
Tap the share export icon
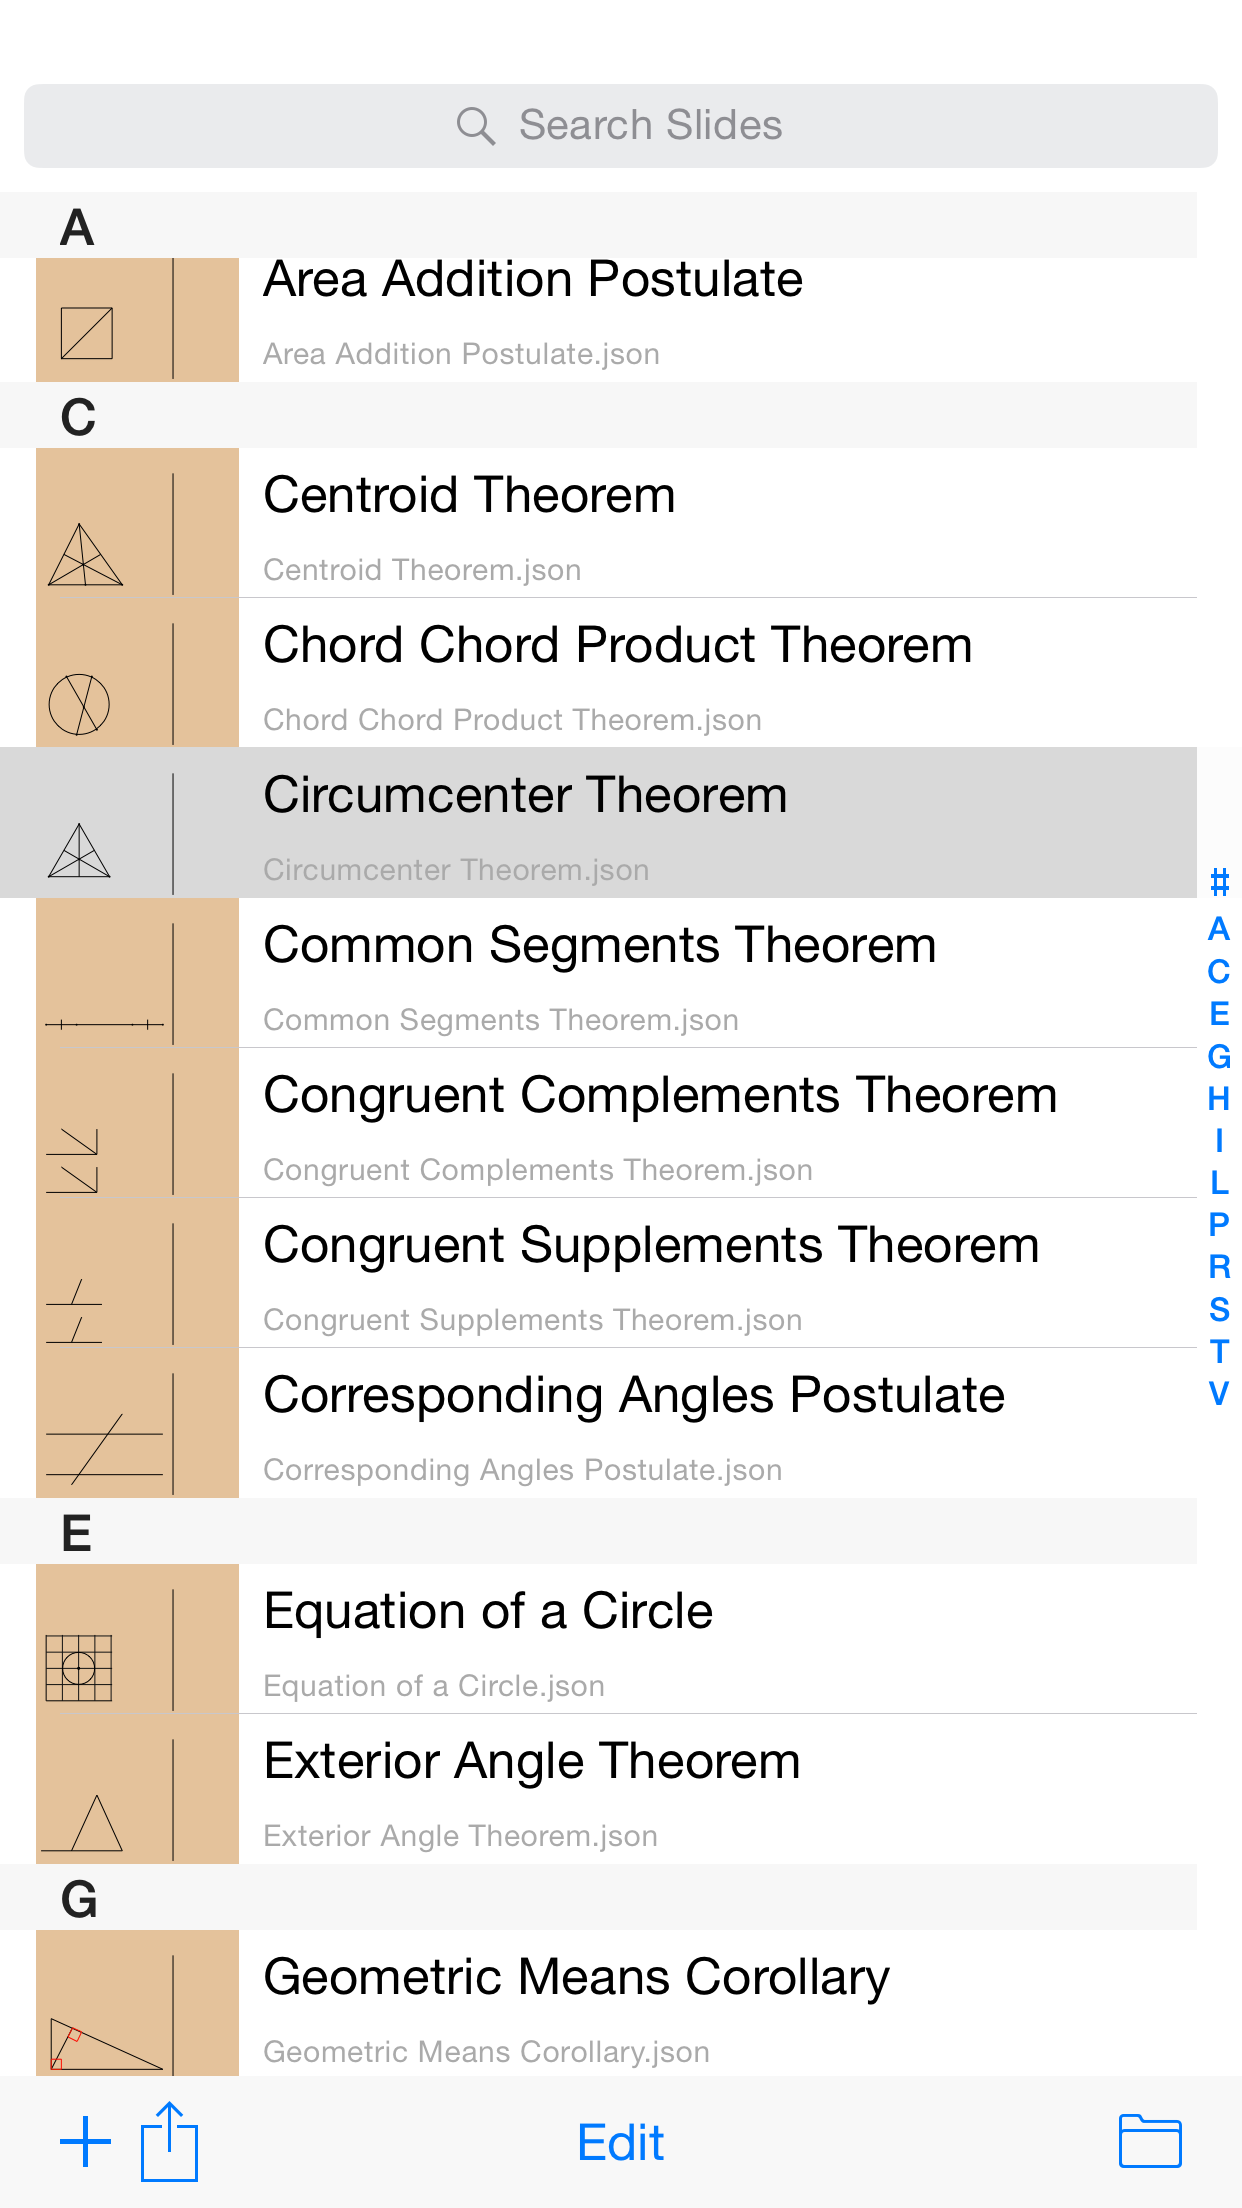(169, 2142)
